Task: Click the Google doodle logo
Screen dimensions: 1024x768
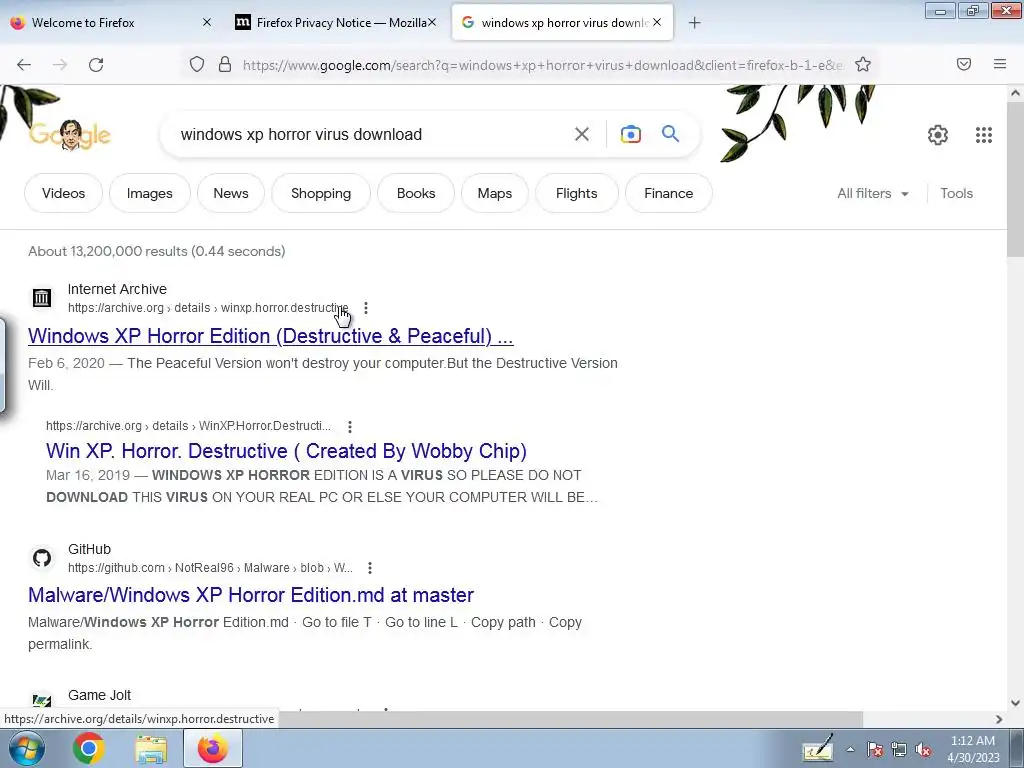Action: point(70,135)
